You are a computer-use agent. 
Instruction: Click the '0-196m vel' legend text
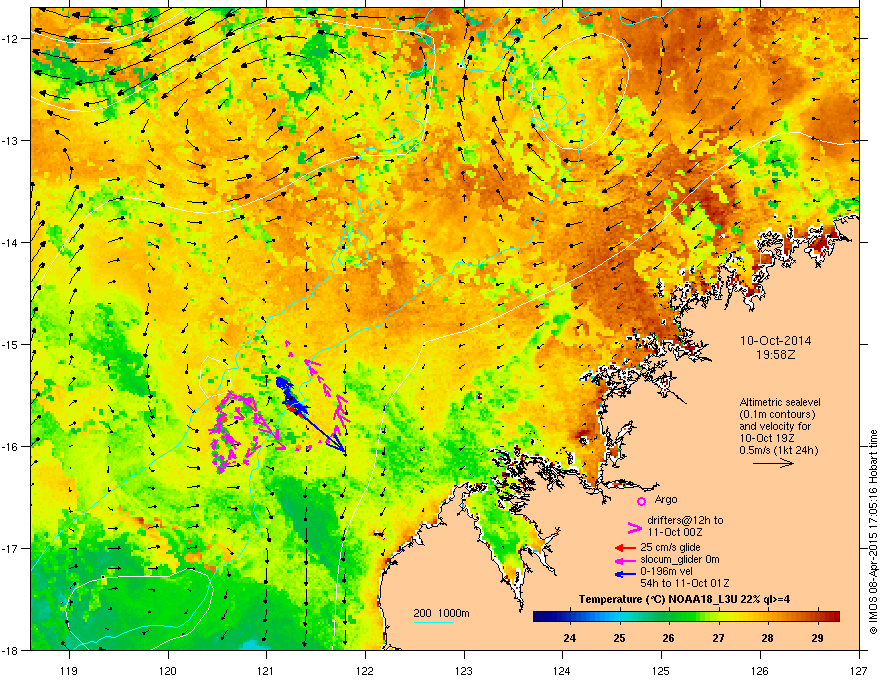pos(666,571)
